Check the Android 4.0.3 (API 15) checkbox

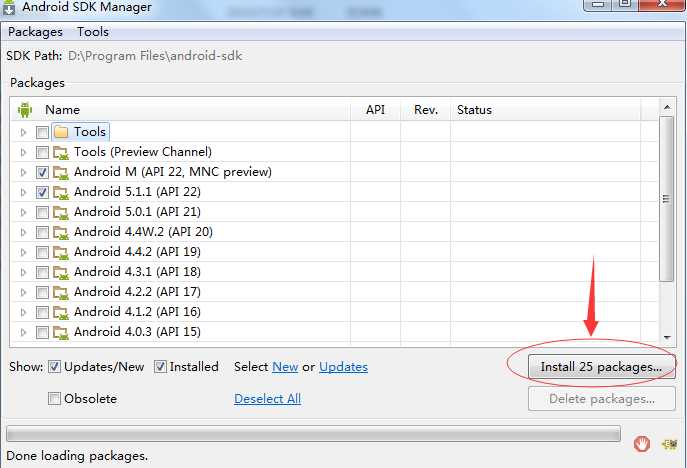tap(42, 332)
